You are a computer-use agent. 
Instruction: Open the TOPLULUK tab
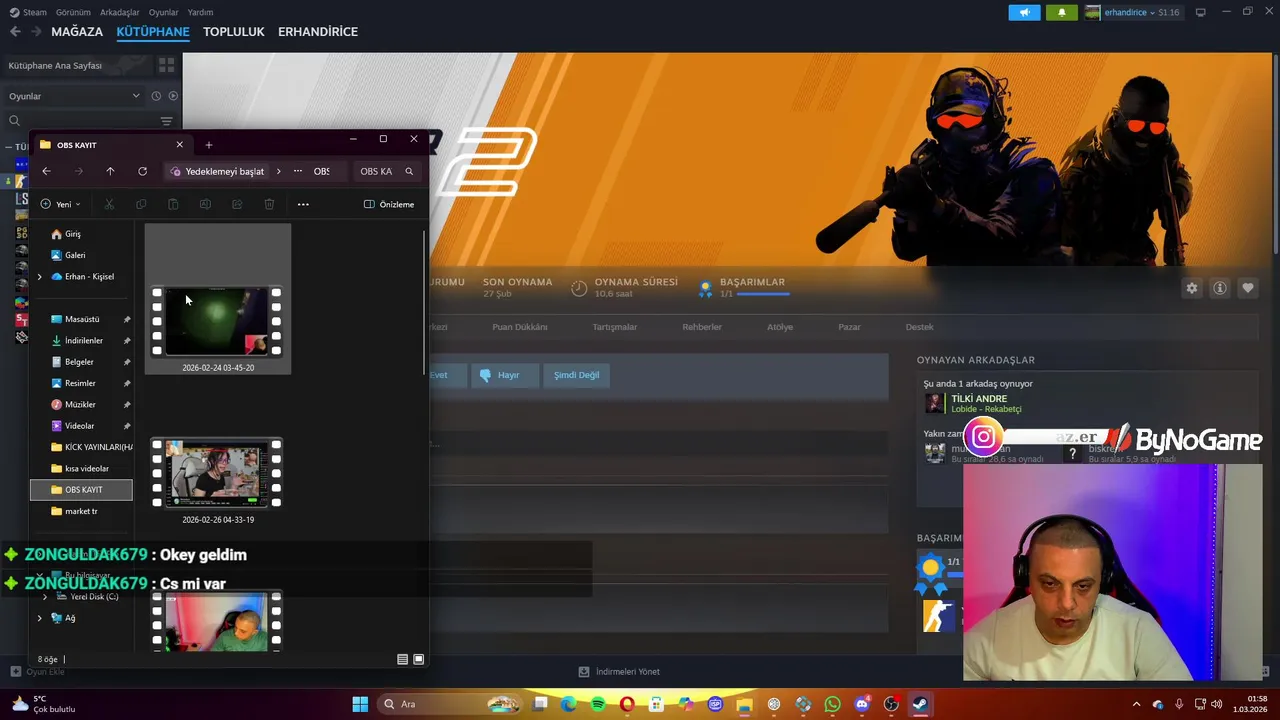click(x=233, y=31)
